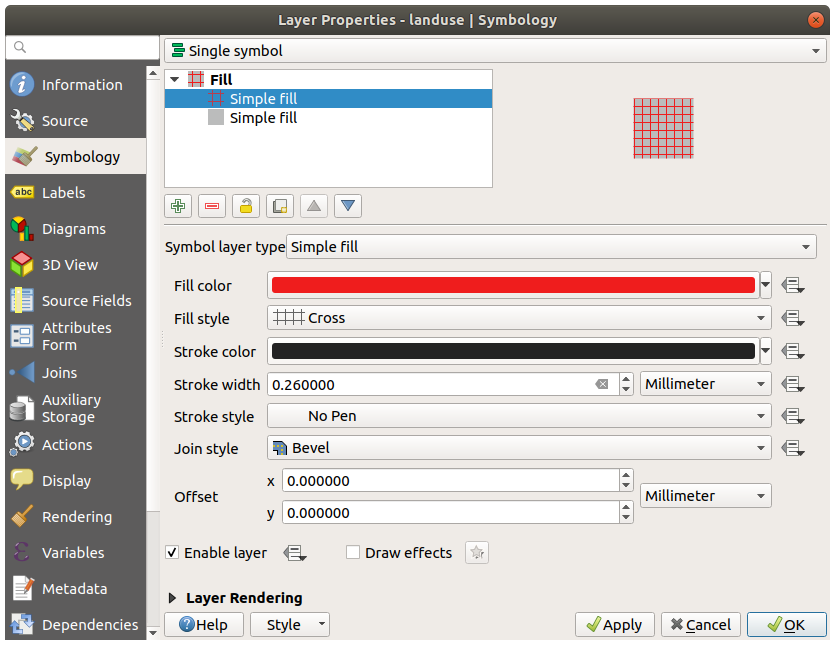Move symbol layer up with arrow
This screenshot has width=839, height=649.
314,206
